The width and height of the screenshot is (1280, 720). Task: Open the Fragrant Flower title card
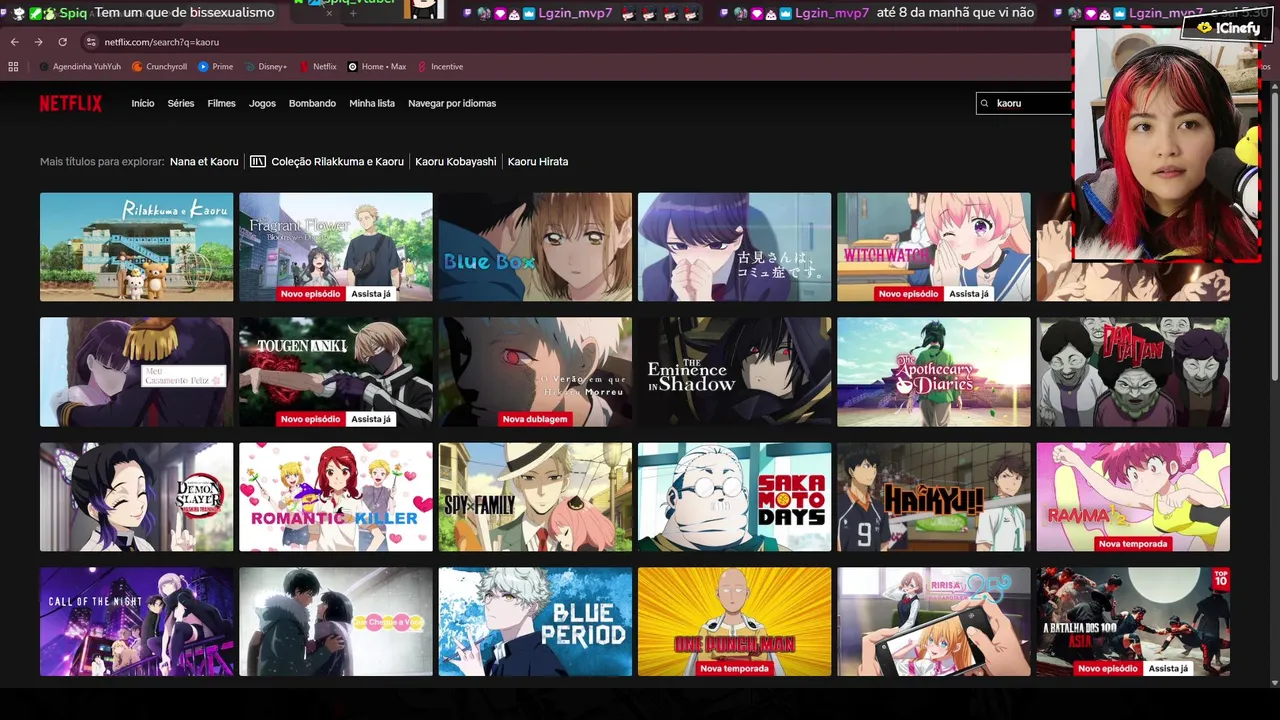point(336,247)
